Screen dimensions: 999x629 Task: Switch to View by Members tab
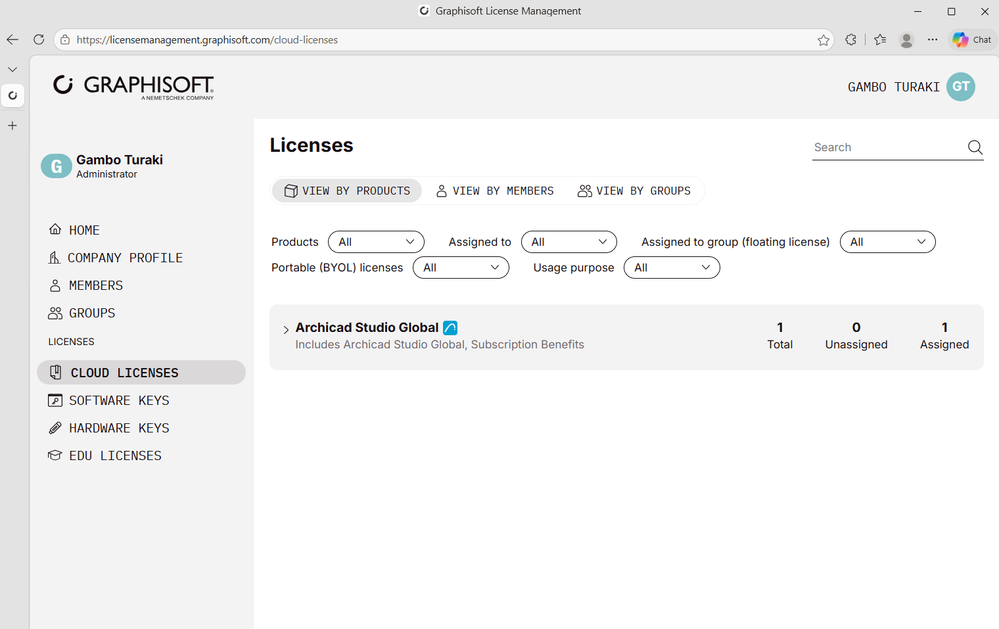tap(495, 191)
